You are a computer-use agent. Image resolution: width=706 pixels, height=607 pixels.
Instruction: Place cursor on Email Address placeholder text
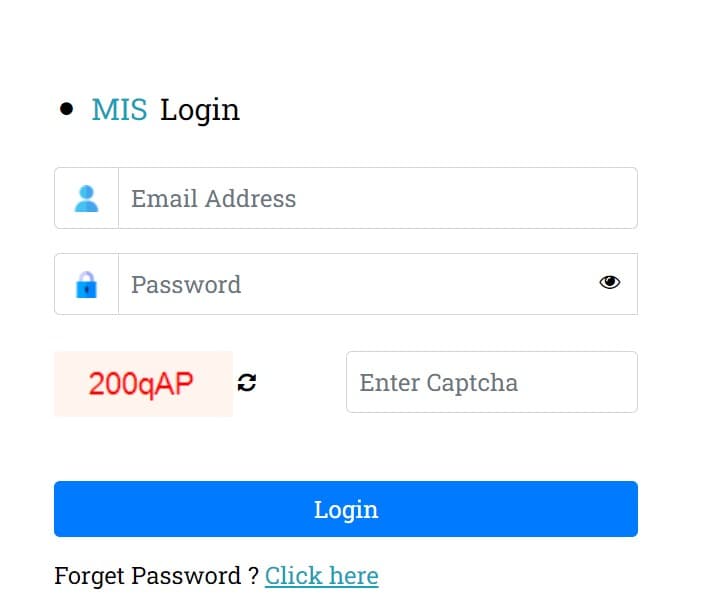point(213,199)
